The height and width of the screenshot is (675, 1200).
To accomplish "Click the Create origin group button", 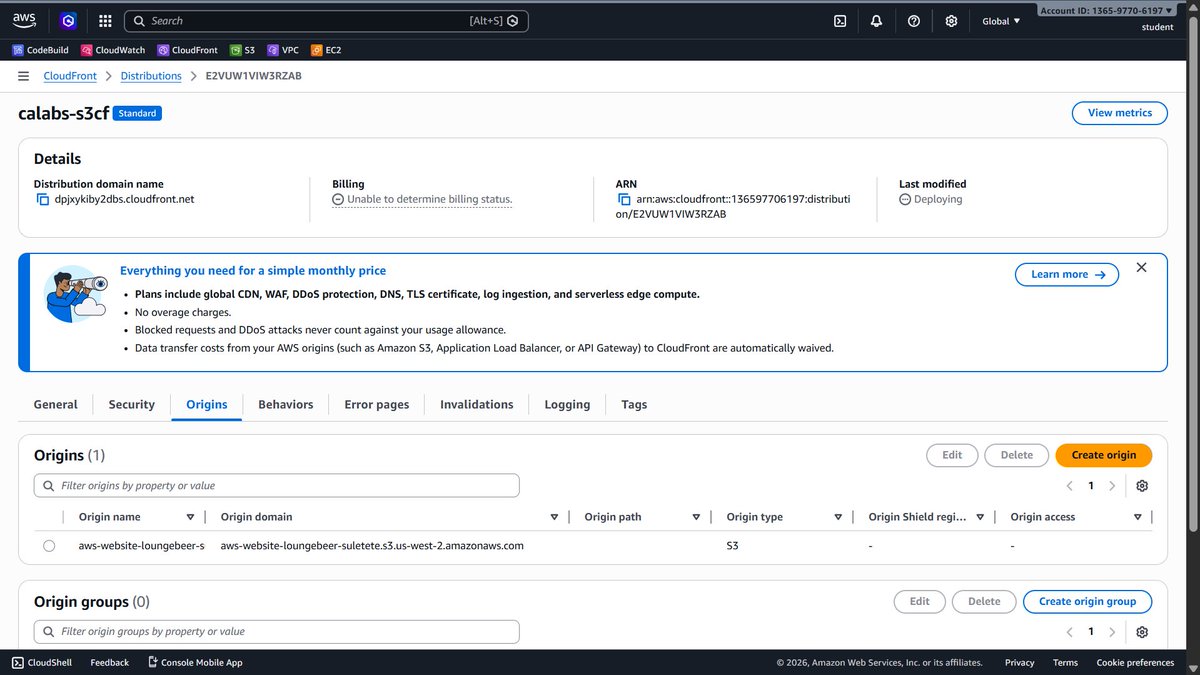I will tap(1087, 601).
